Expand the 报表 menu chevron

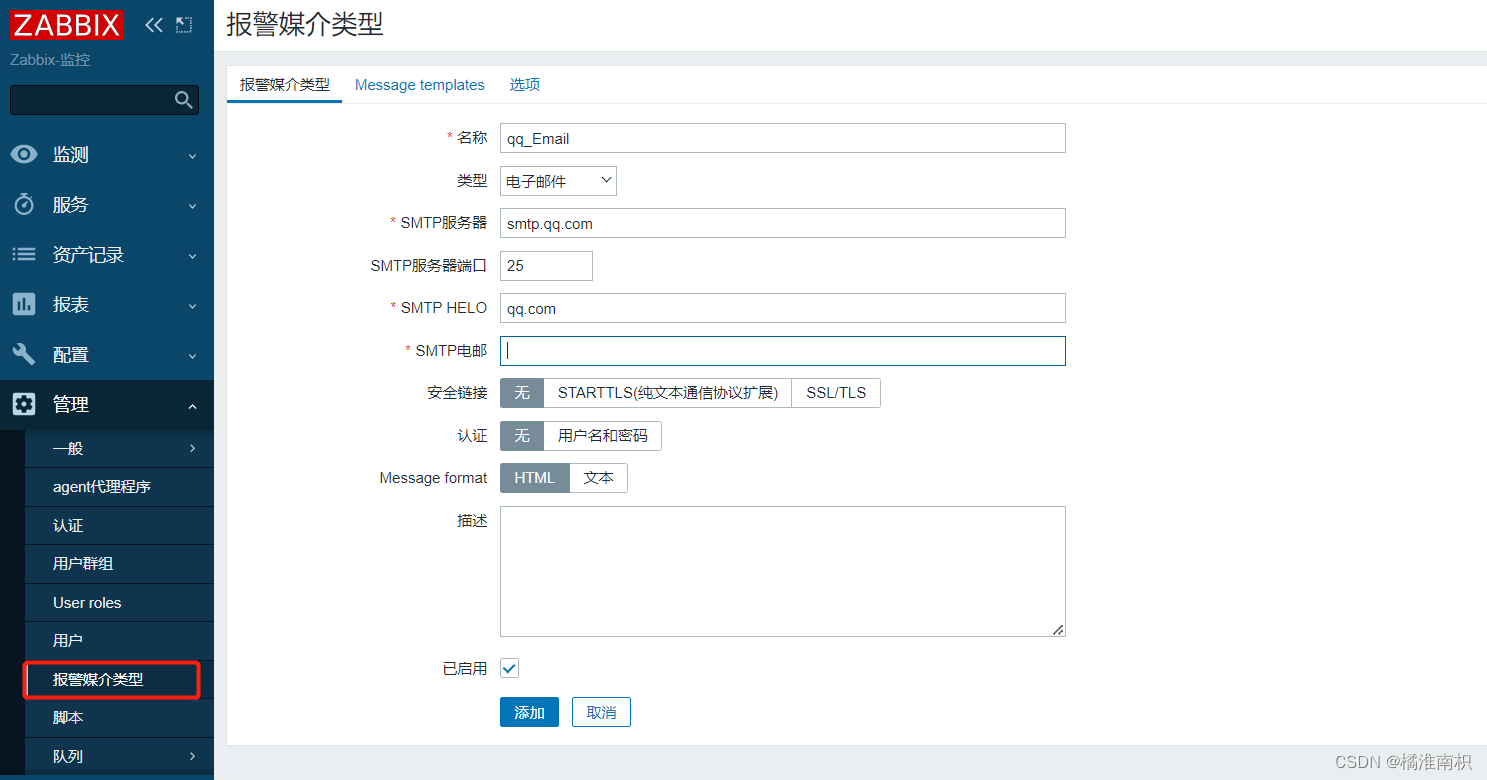193,306
